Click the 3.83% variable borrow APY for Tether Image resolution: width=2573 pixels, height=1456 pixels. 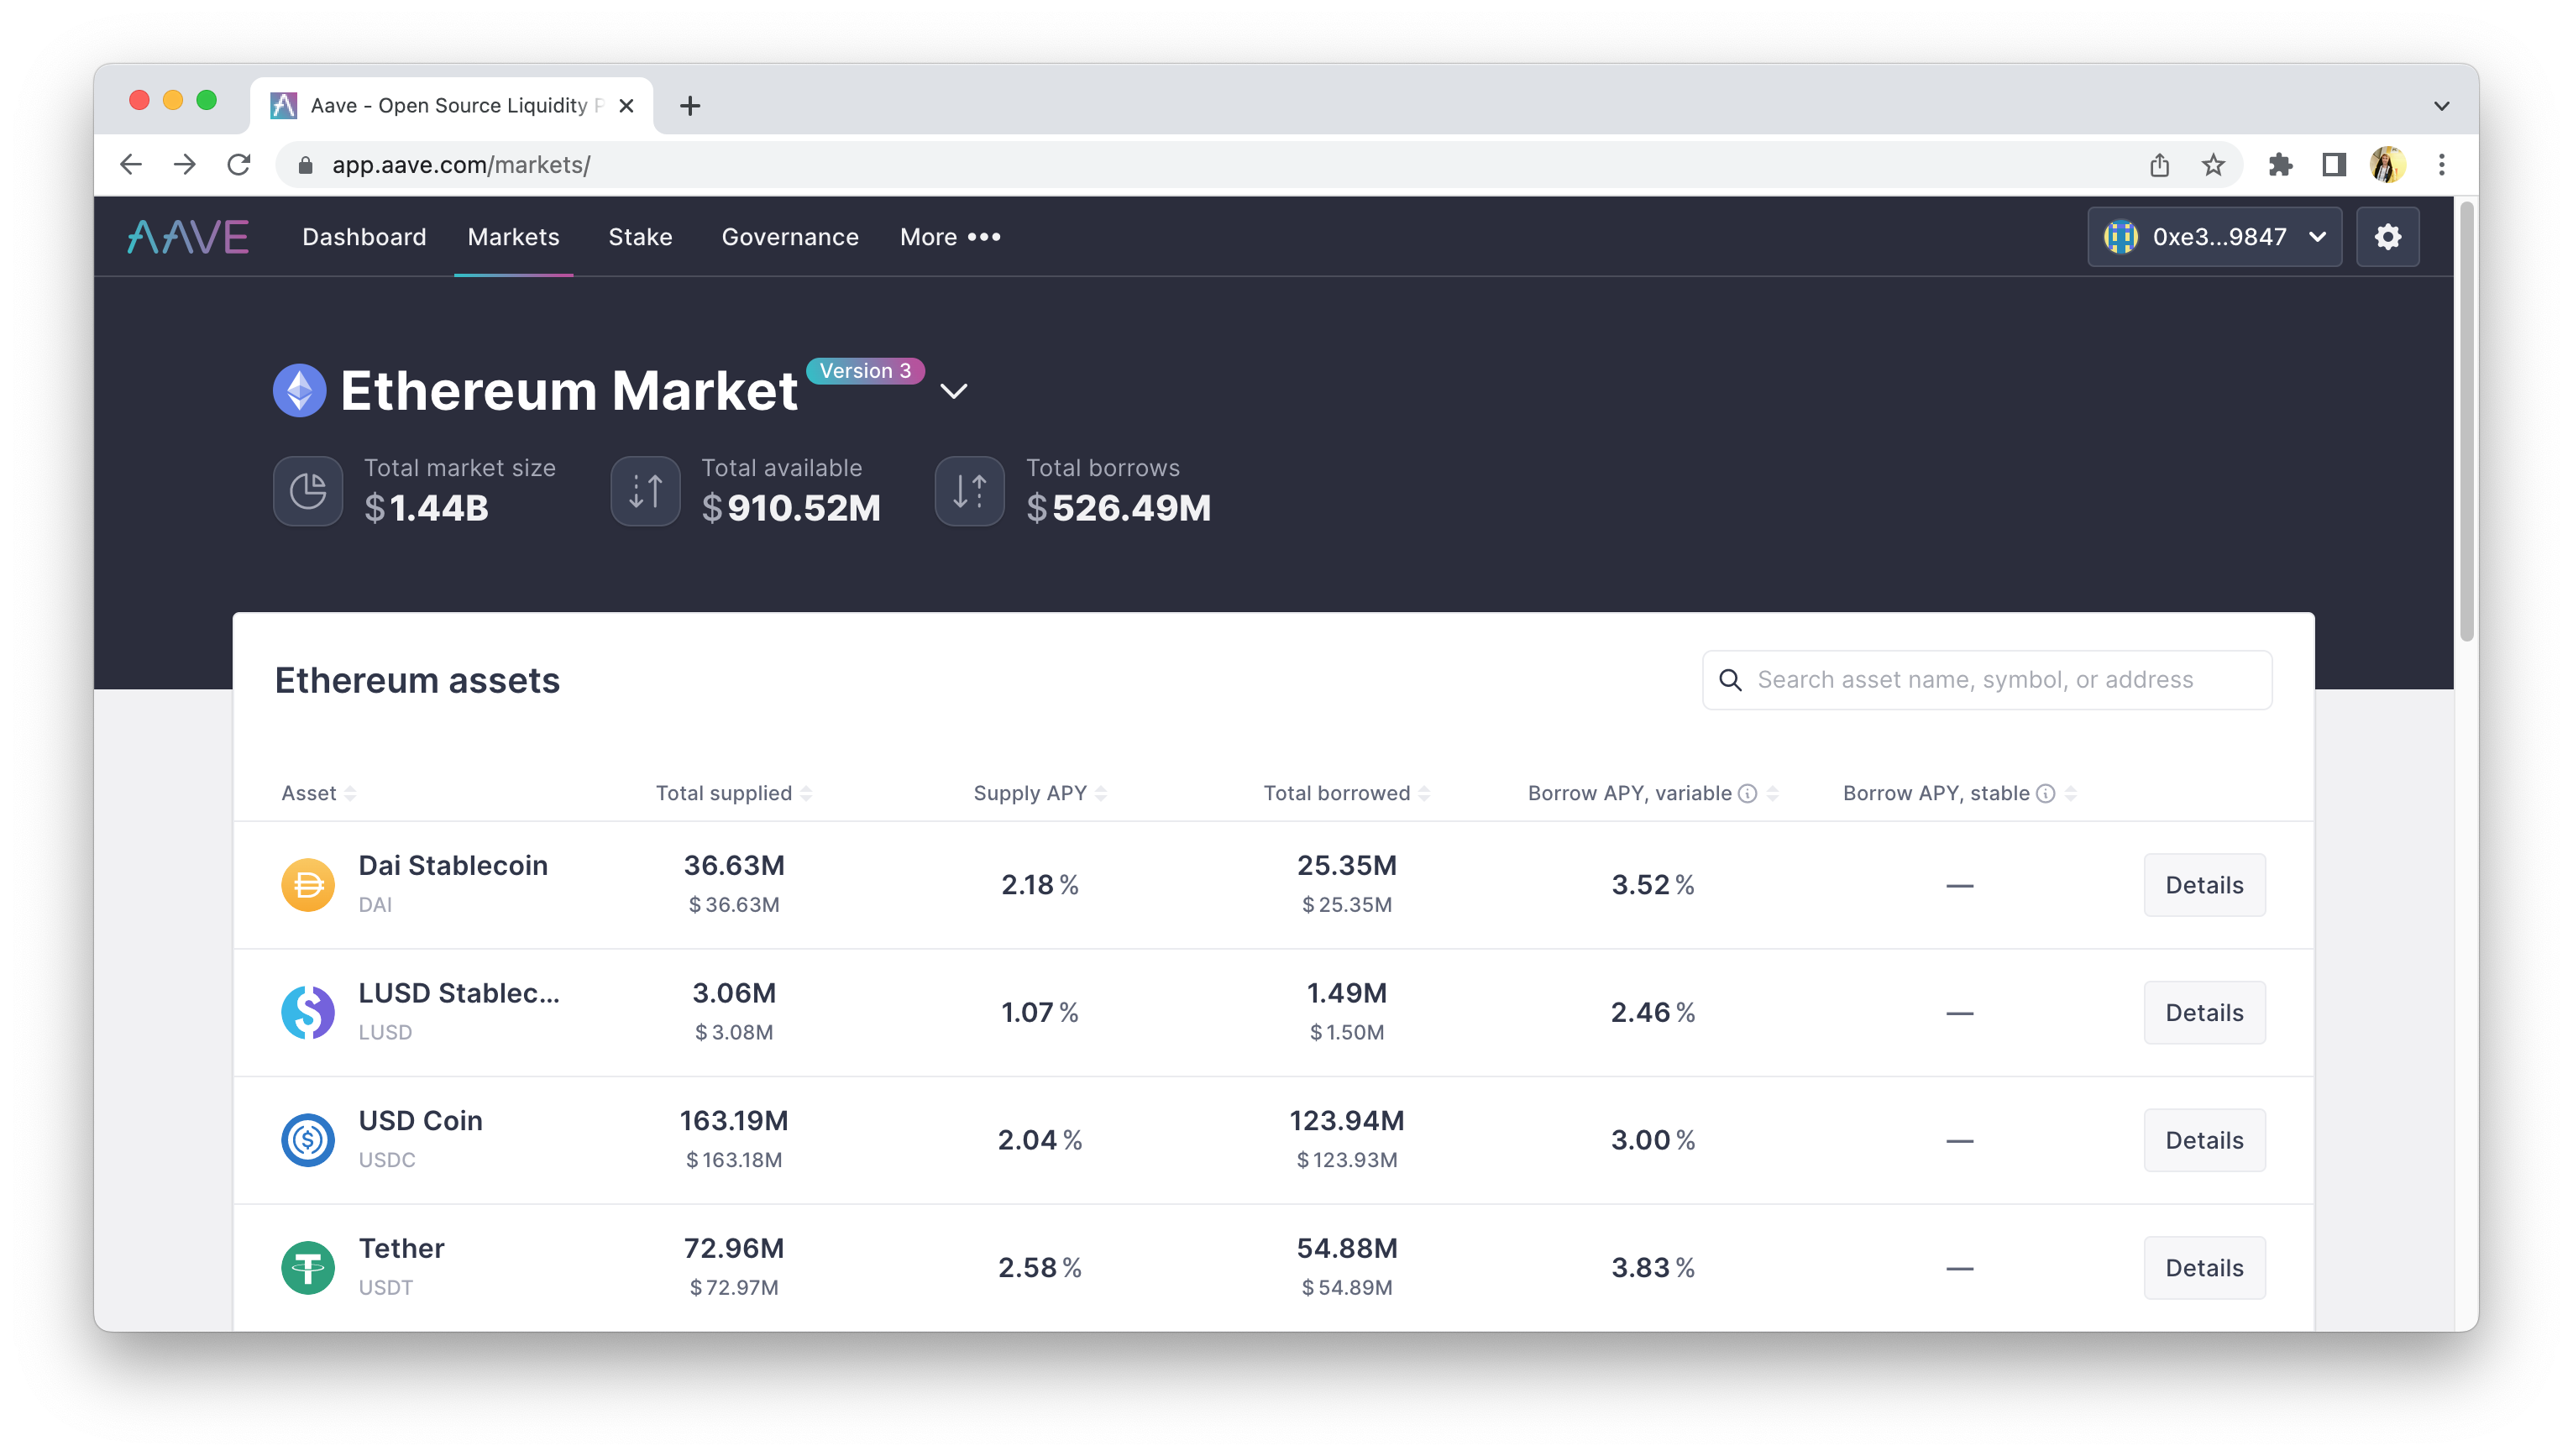pyautogui.click(x=1652, y=1268)
